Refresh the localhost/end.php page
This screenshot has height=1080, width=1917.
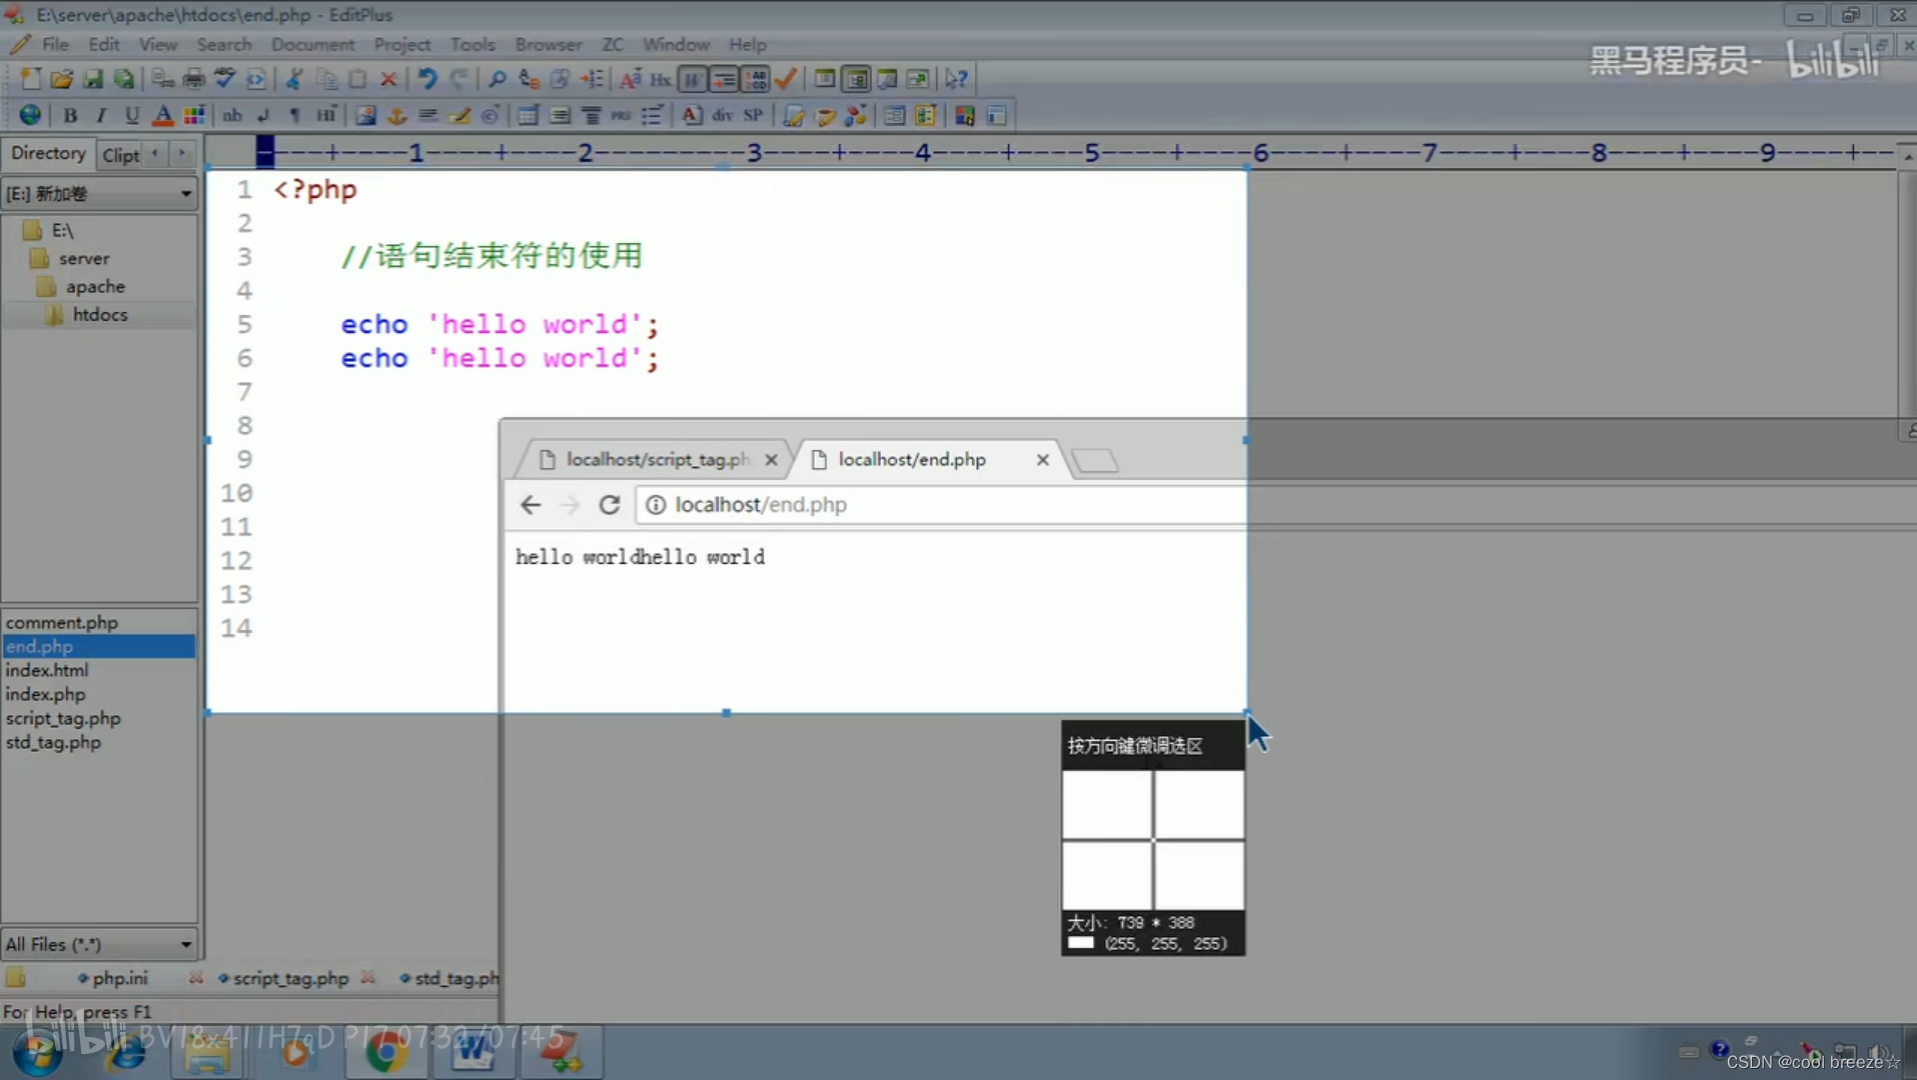[x=609, y=505]
